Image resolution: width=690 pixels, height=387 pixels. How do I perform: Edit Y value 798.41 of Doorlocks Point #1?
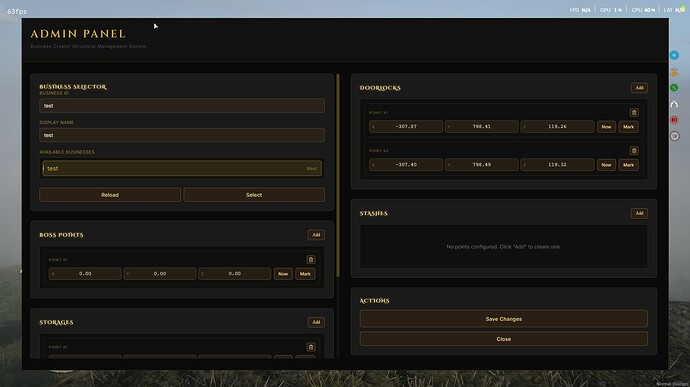tap(481, 126)
